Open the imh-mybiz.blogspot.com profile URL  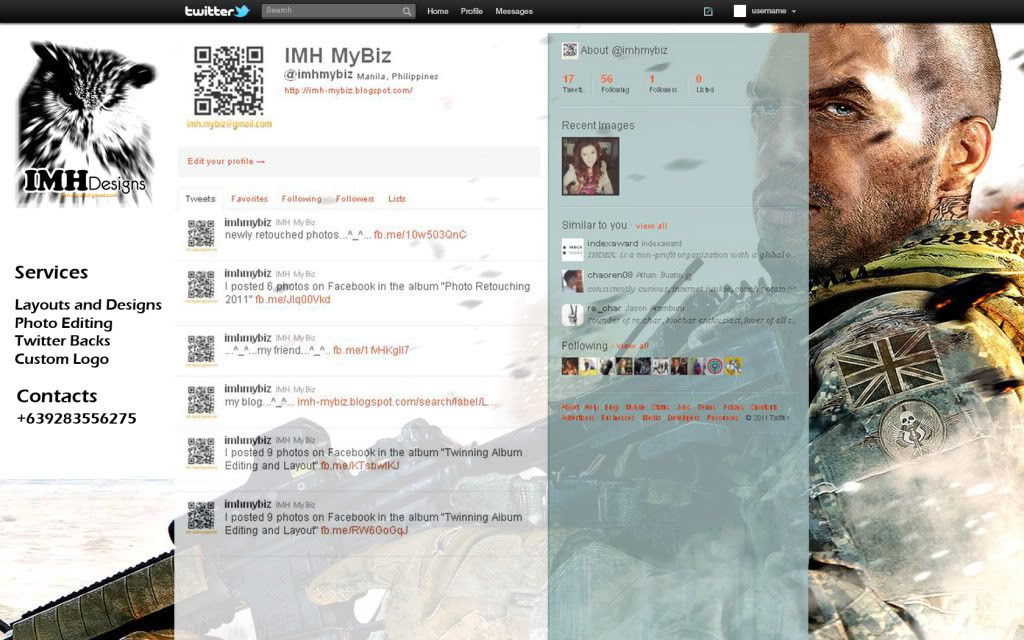coord(348,90)
